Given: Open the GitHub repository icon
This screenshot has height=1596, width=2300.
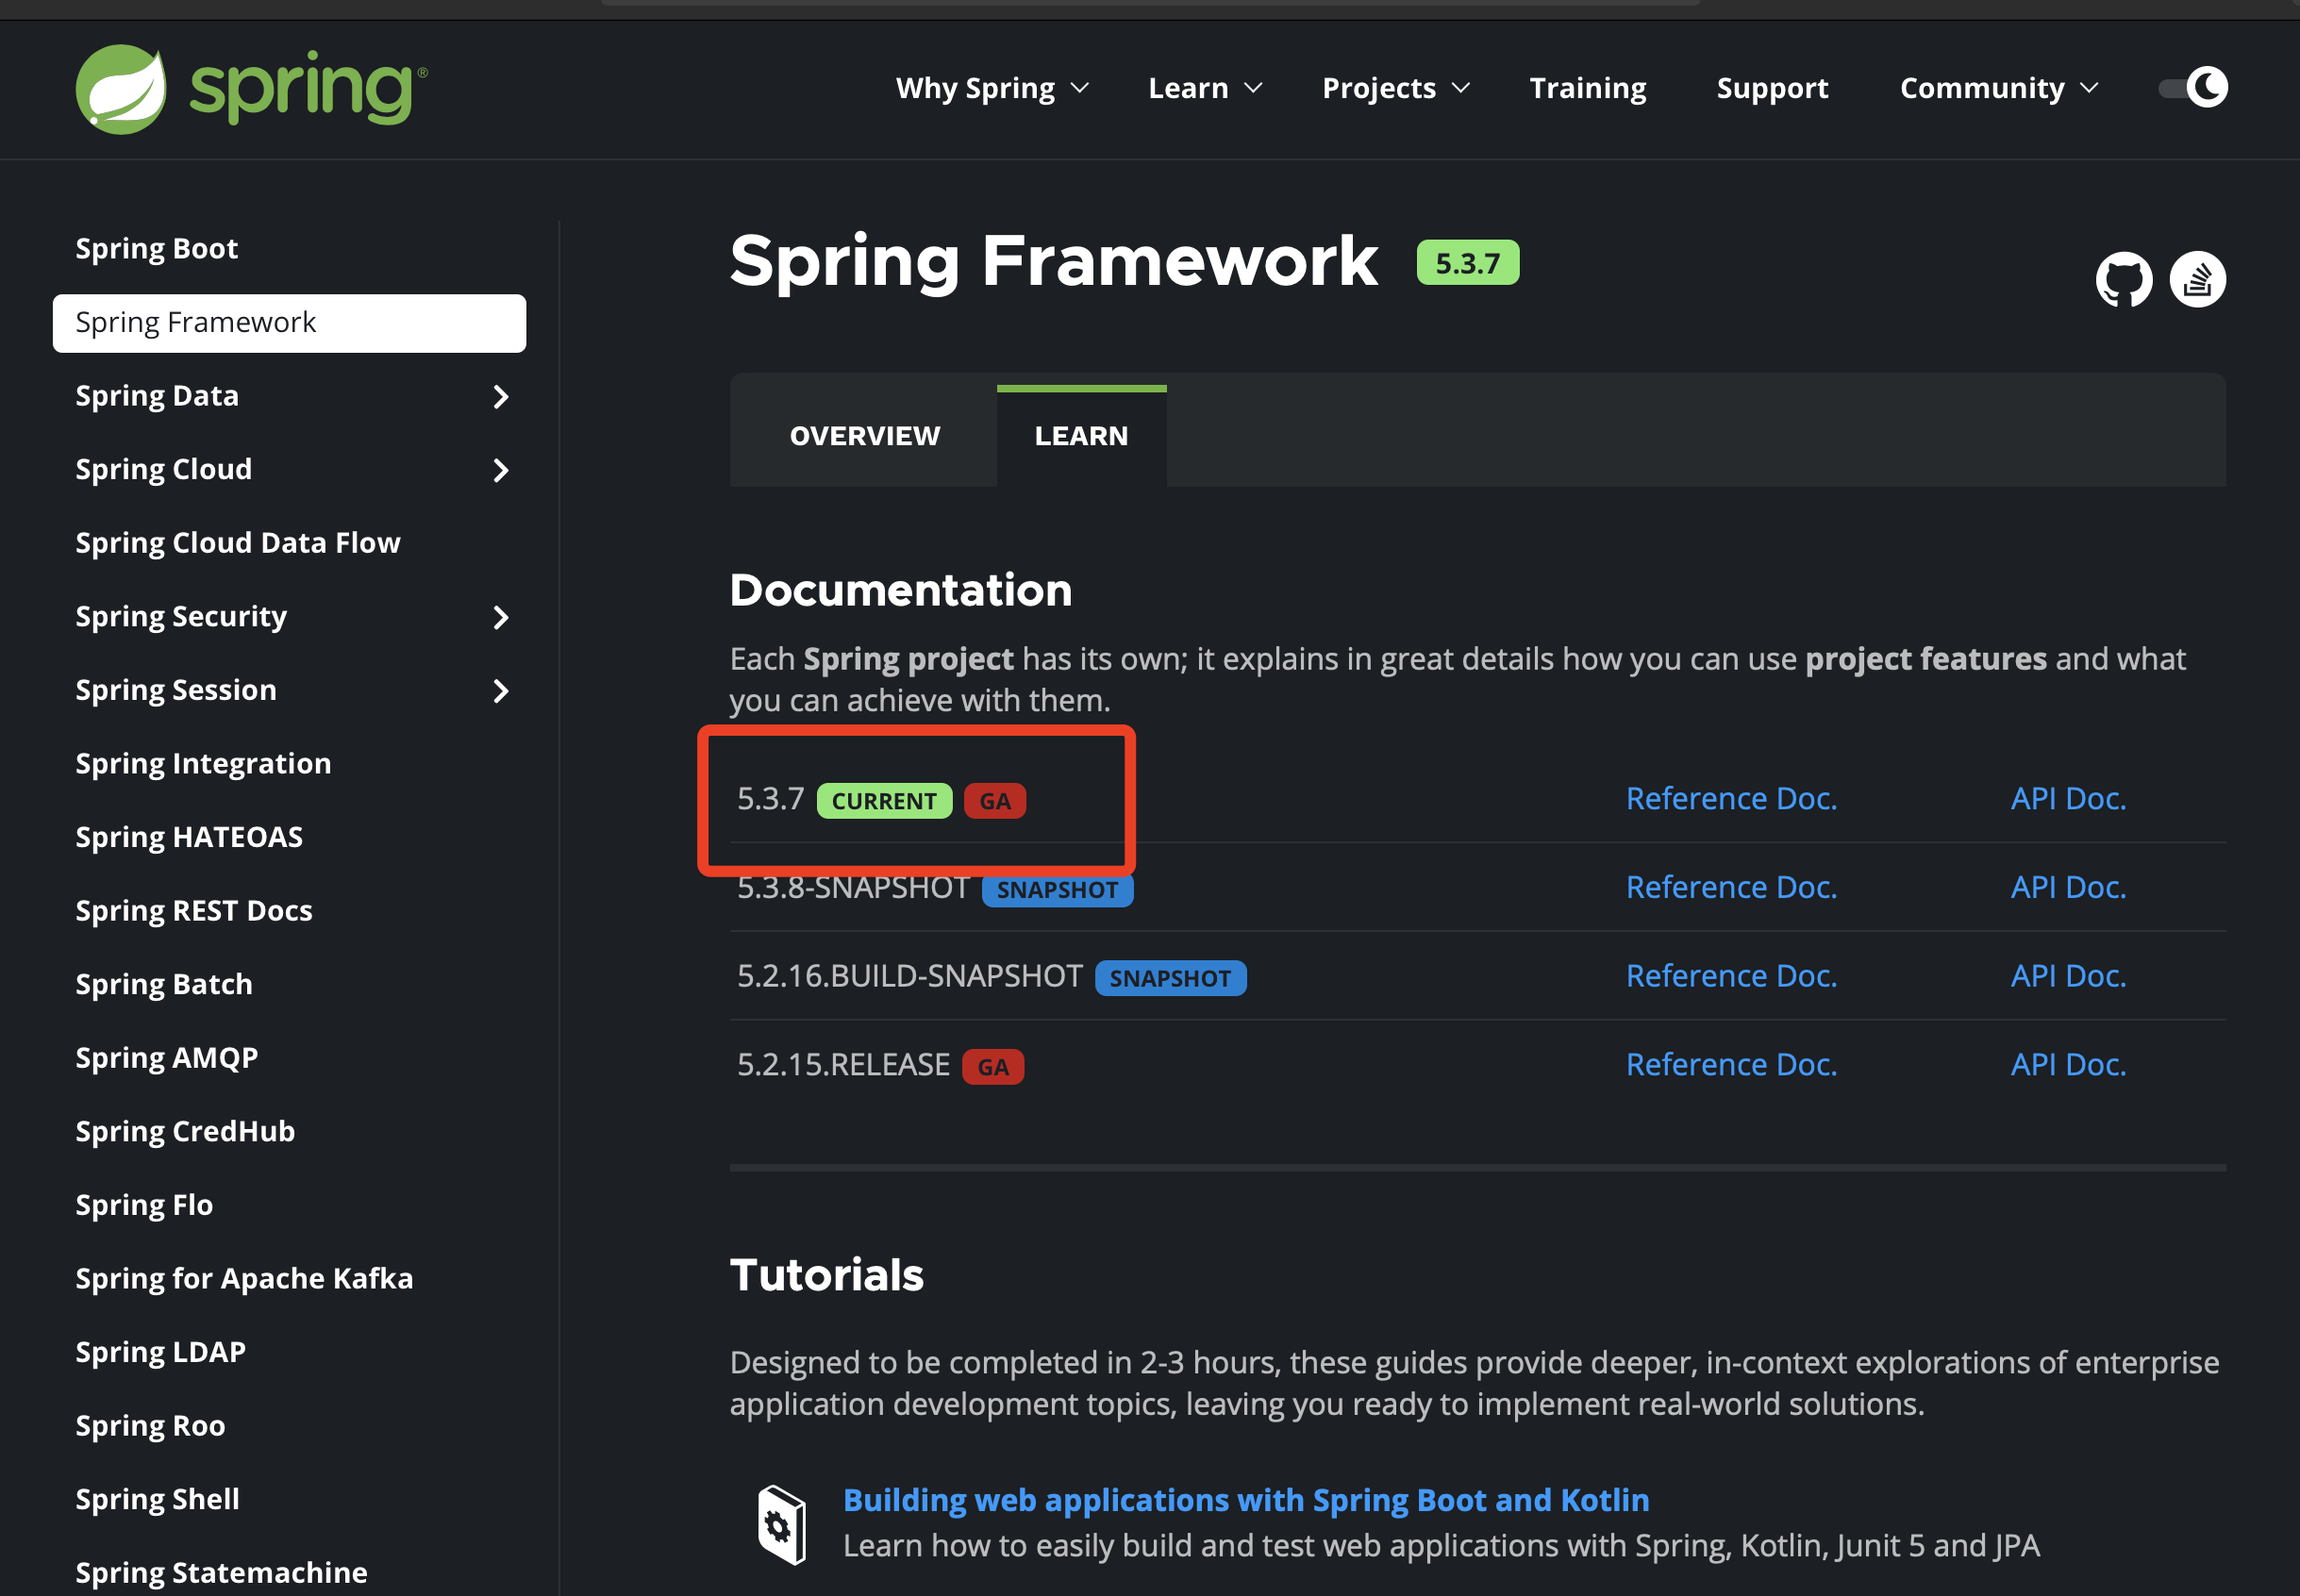Looking at the screenshot, I should pyautogui.click(x=2123, y=279).
